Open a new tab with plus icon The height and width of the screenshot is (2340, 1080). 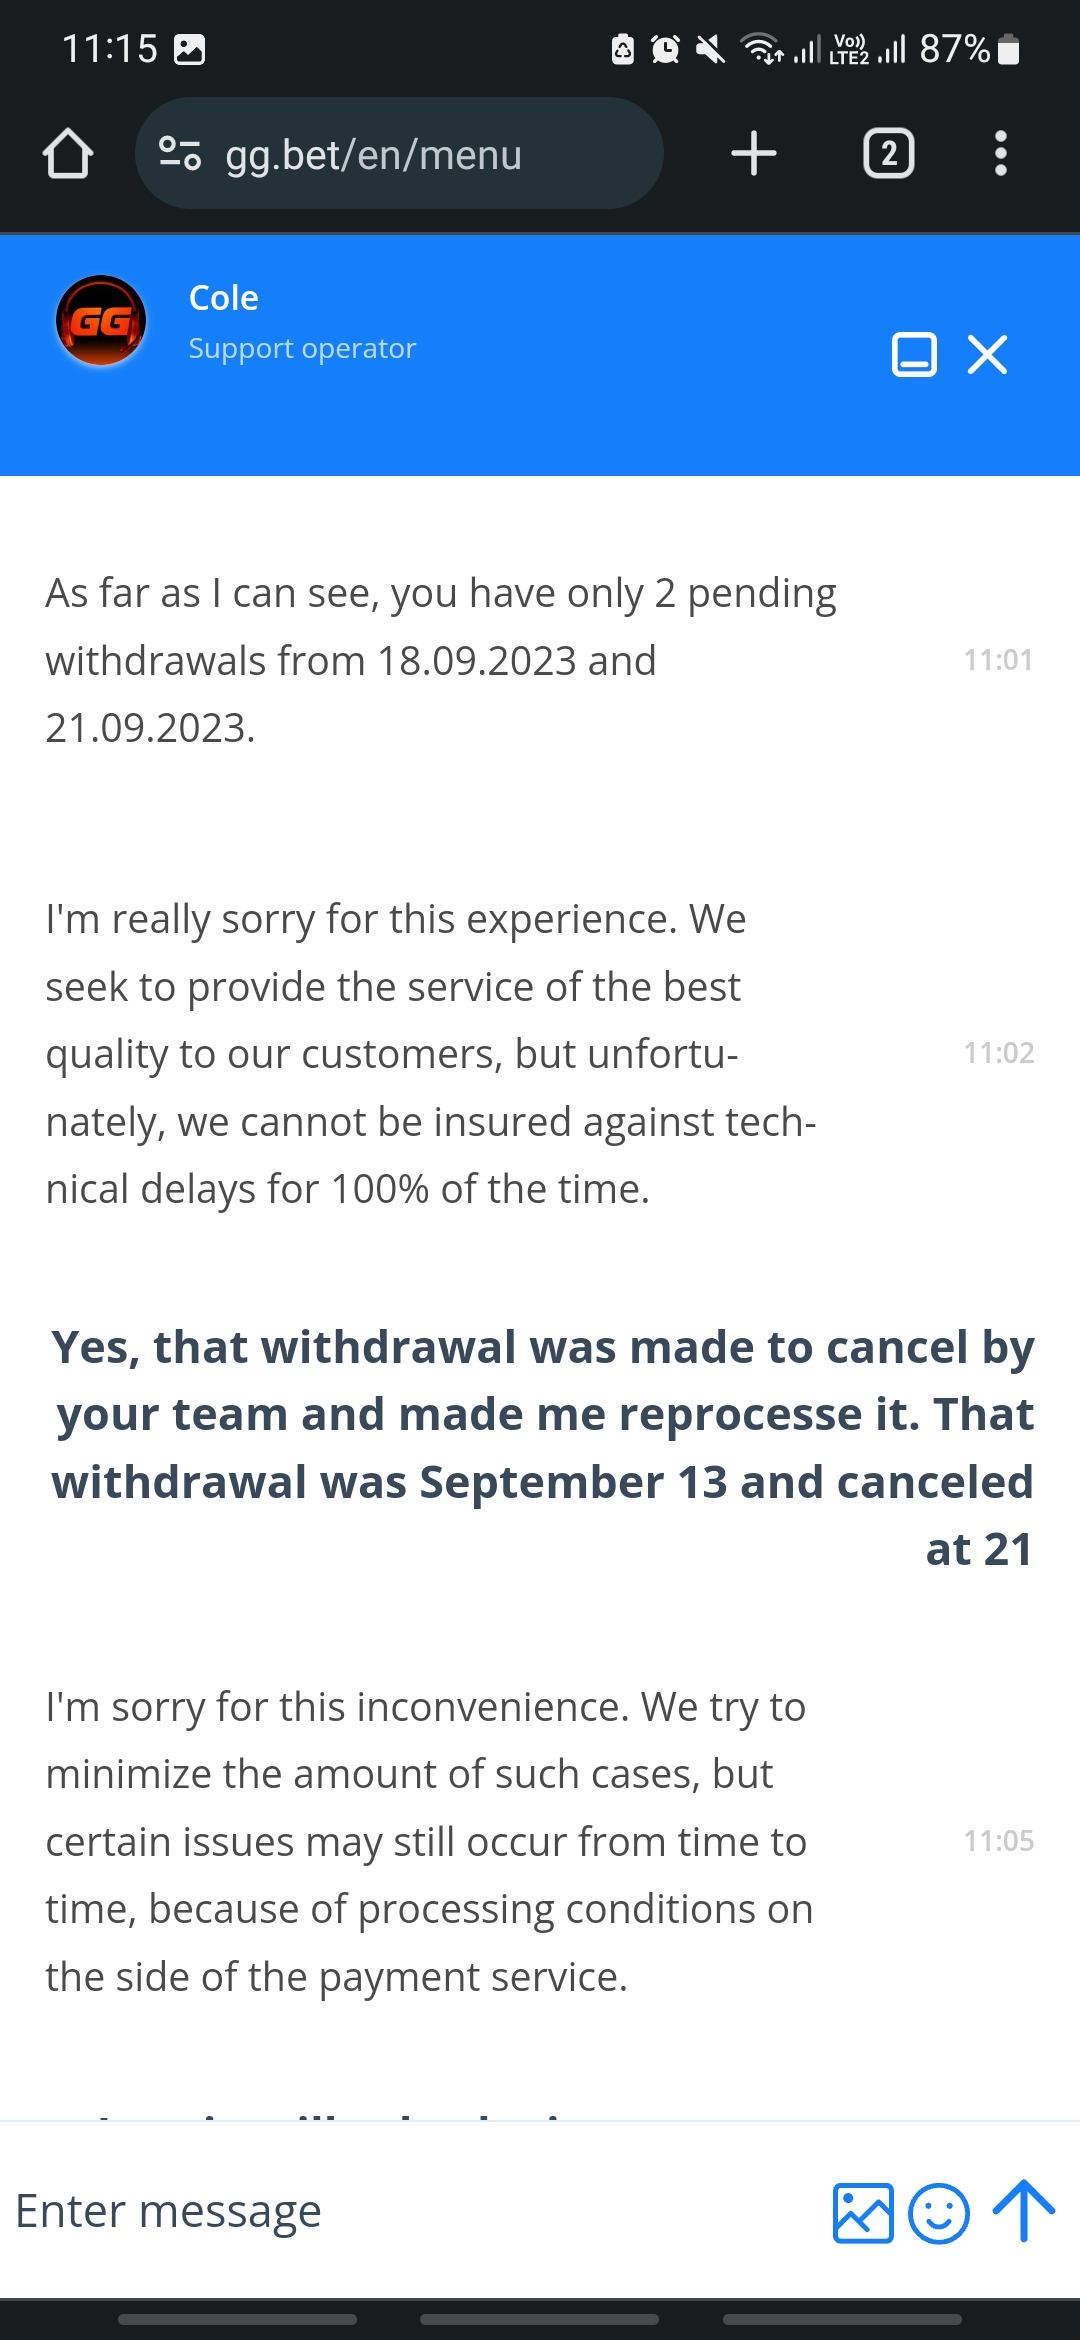(x=754, y=154)
